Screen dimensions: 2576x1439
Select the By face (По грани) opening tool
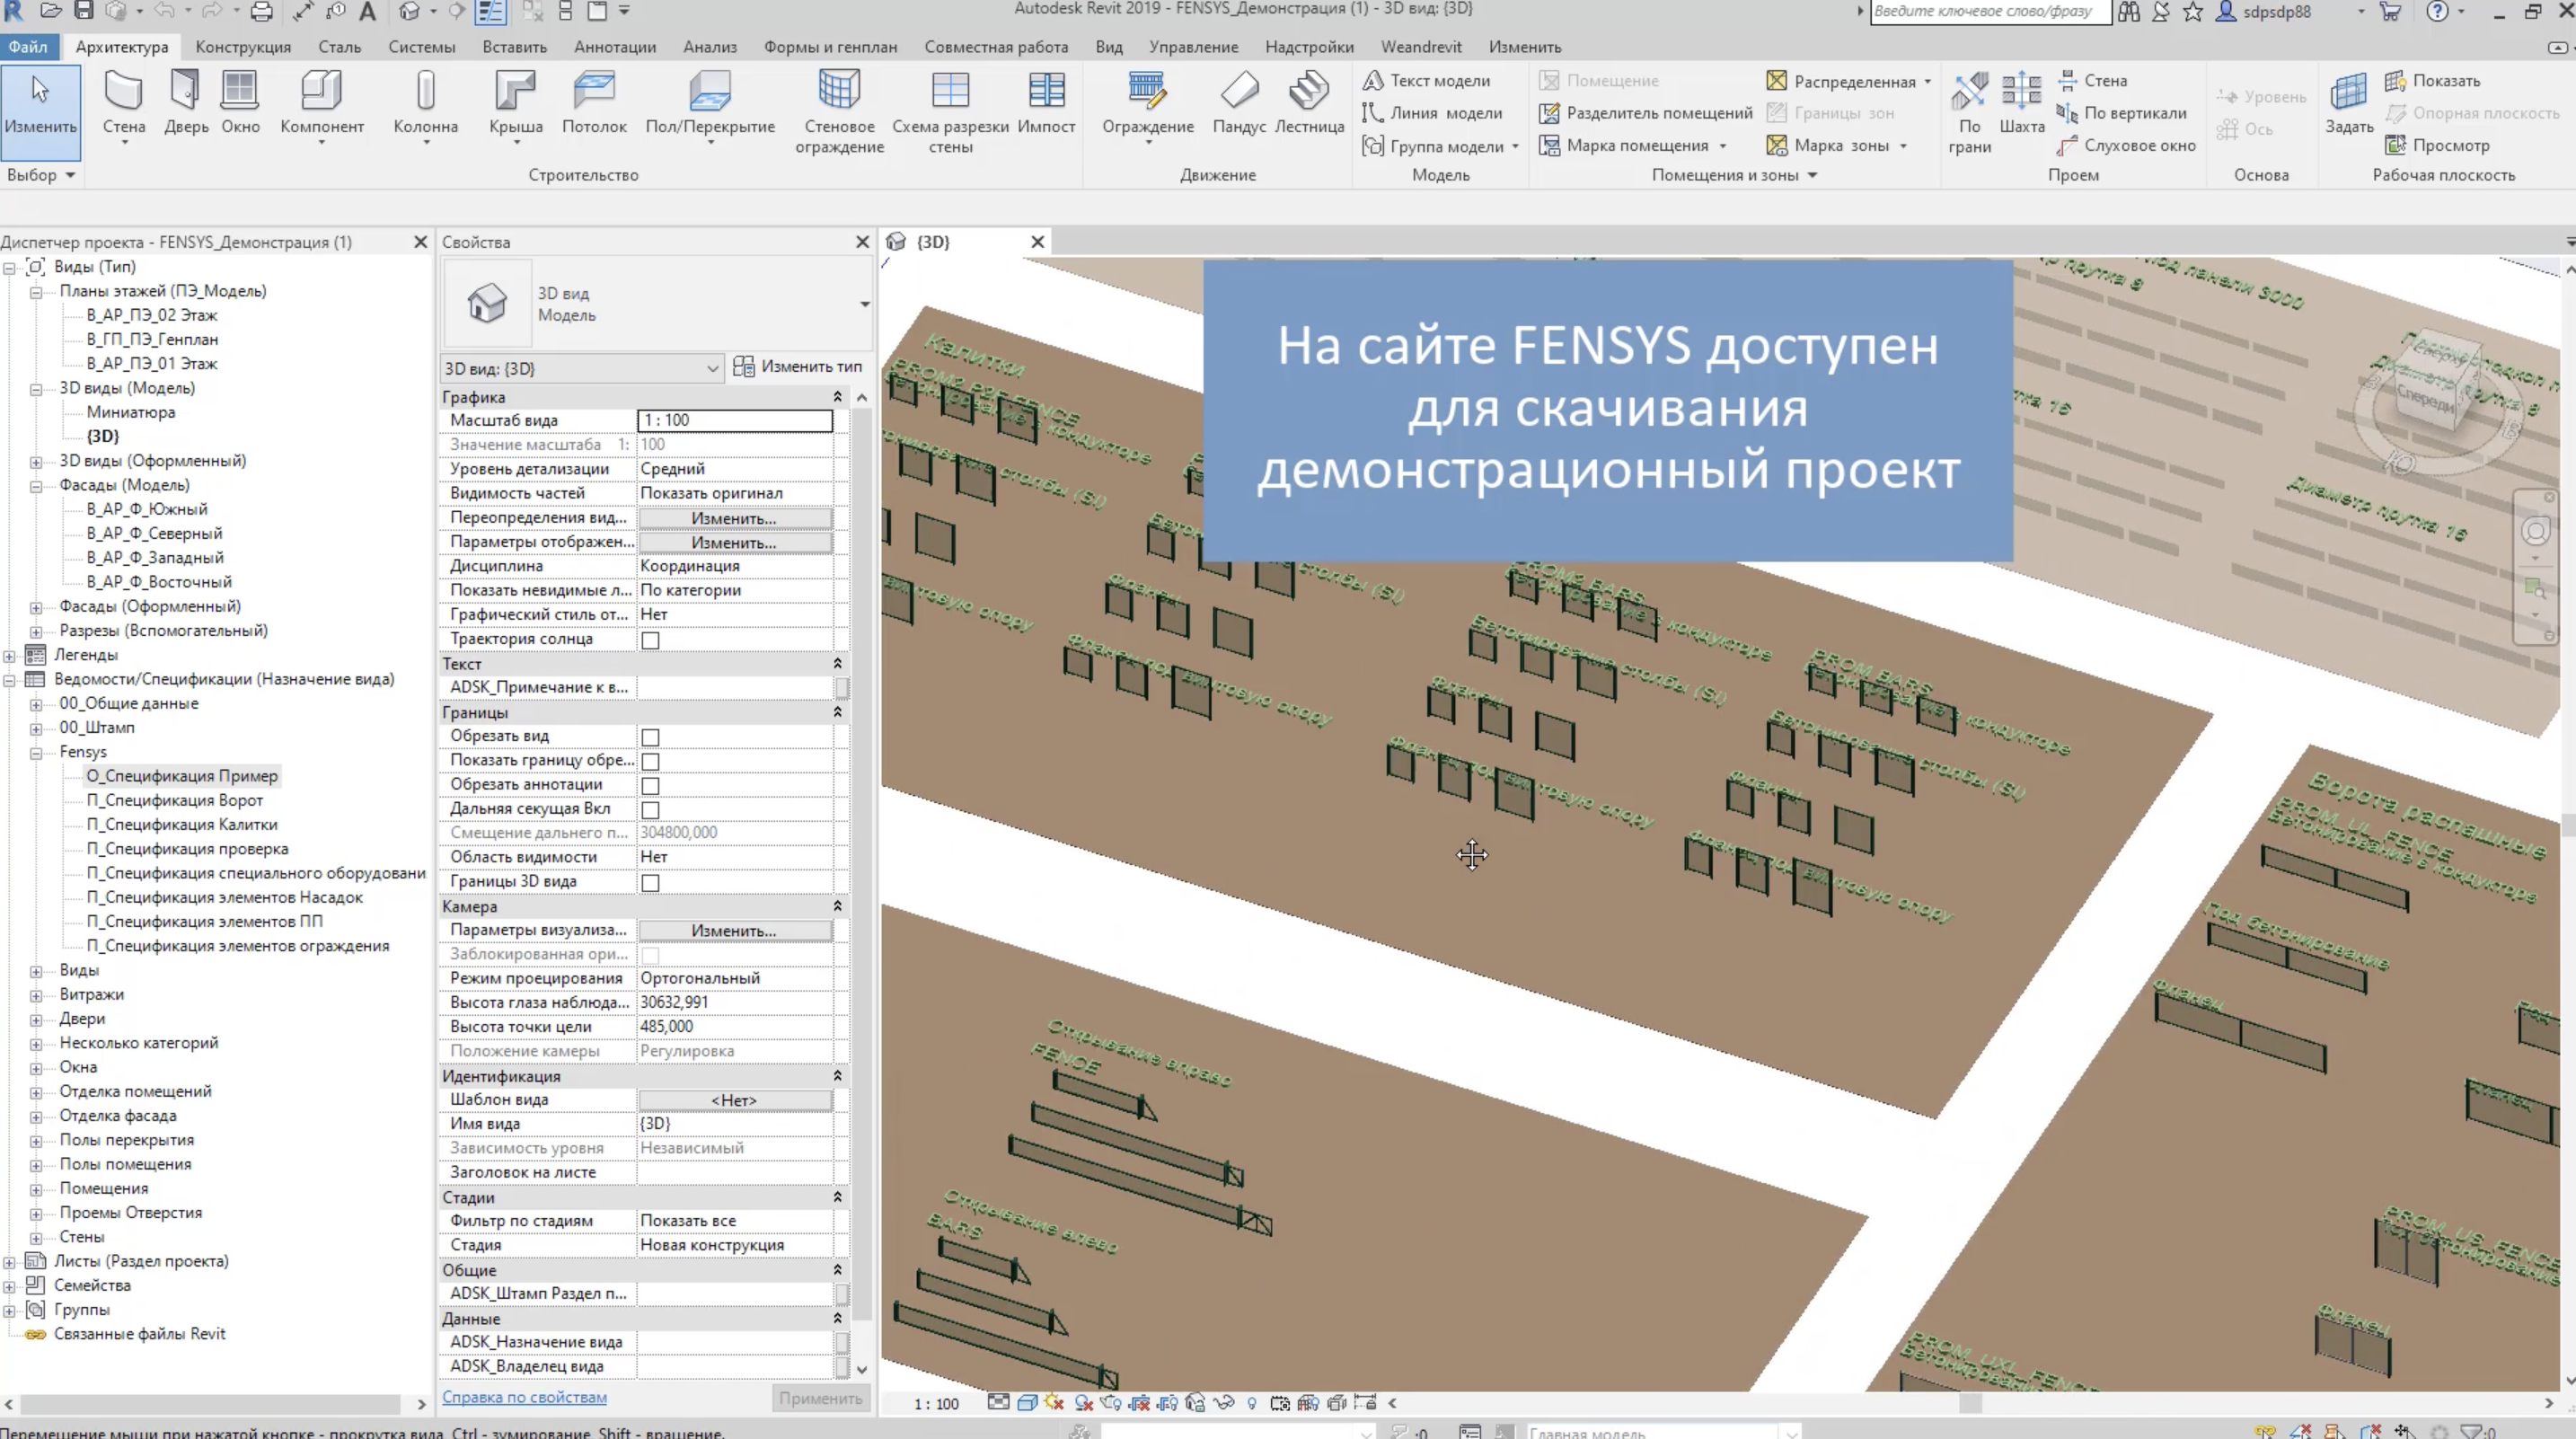(1969, 112)
